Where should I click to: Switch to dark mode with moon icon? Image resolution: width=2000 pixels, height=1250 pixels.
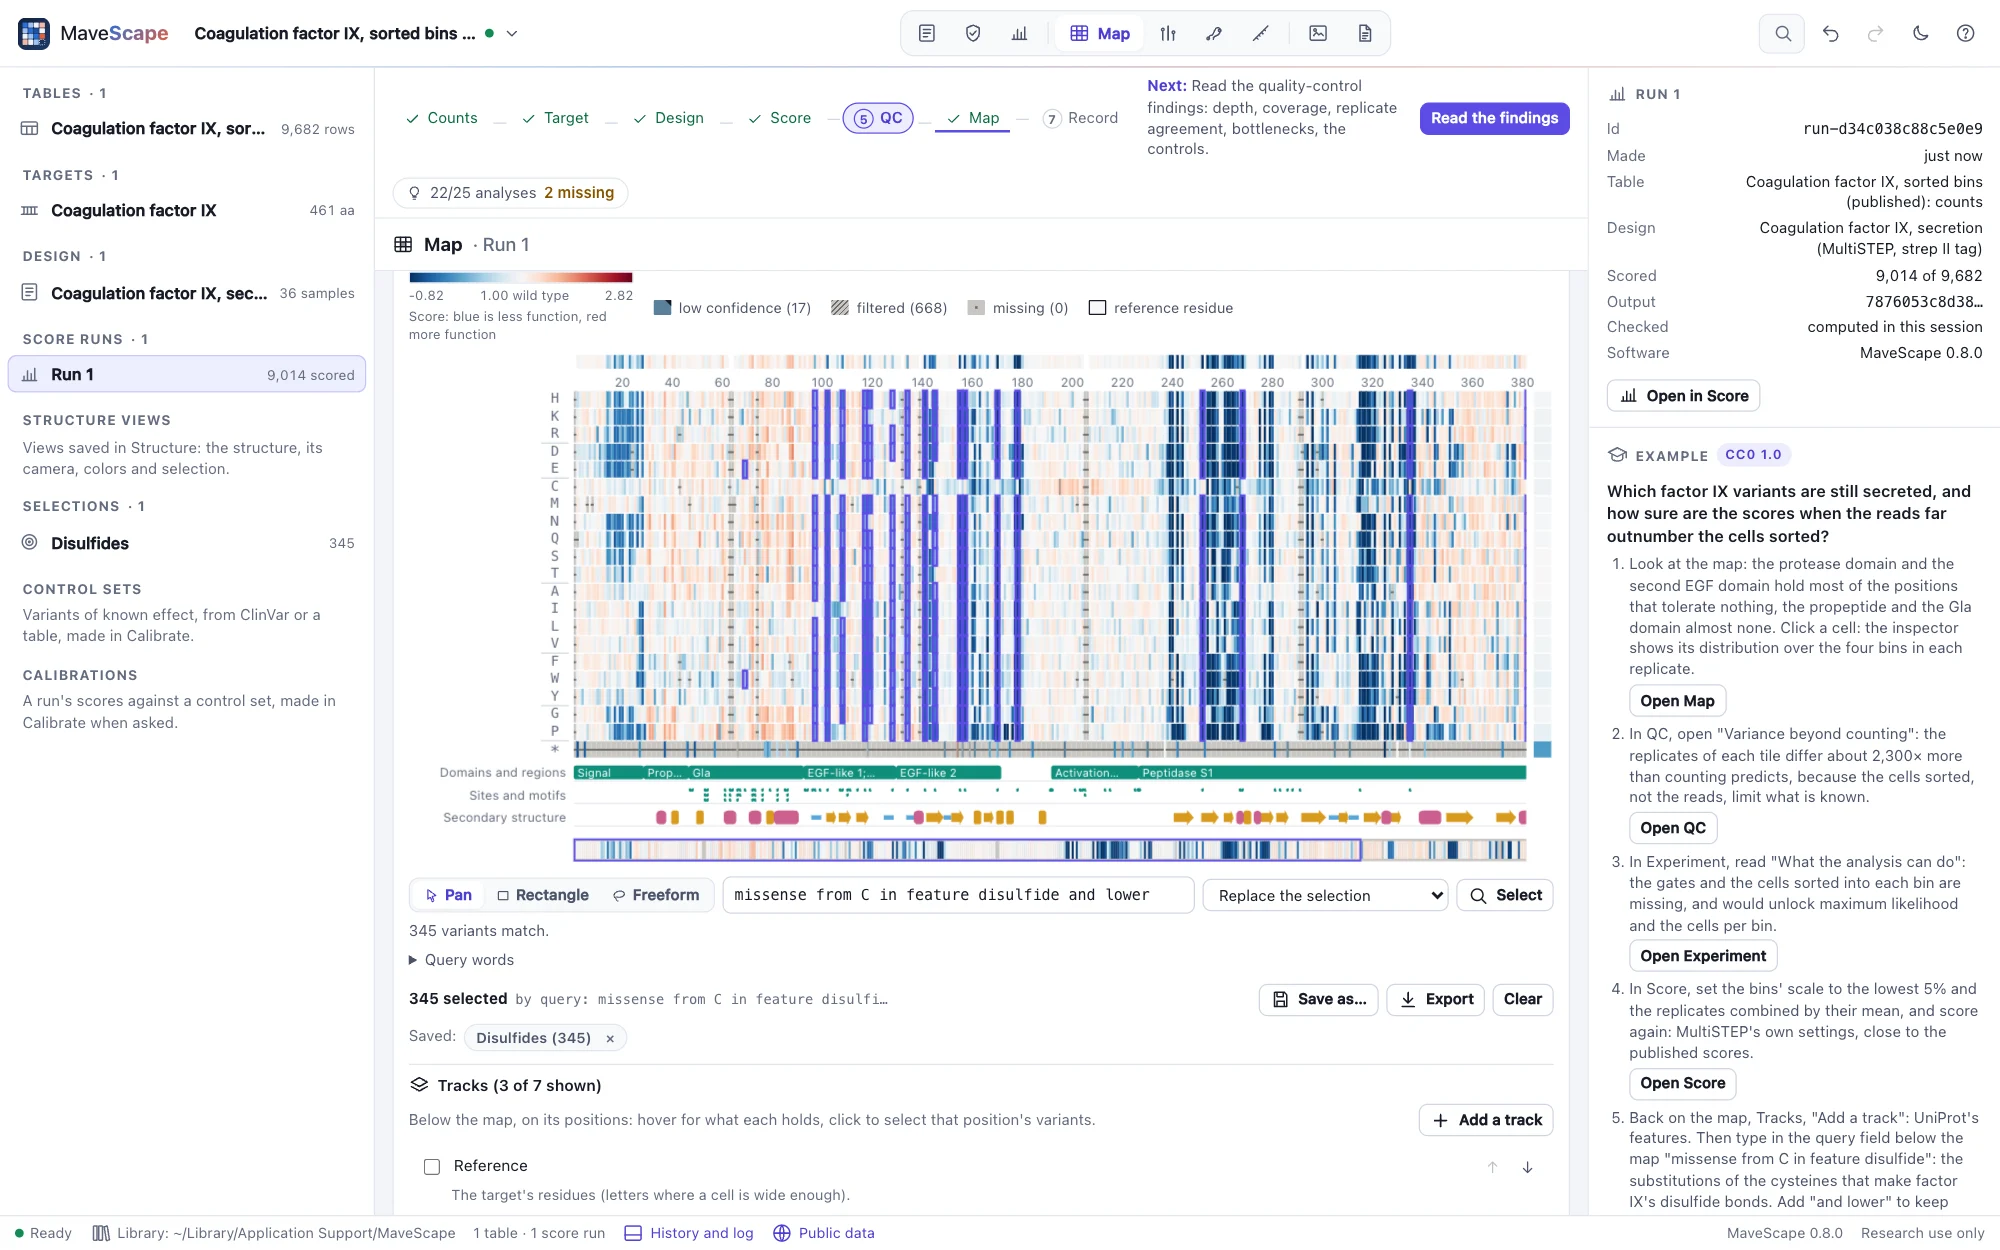pos(1920,33)
